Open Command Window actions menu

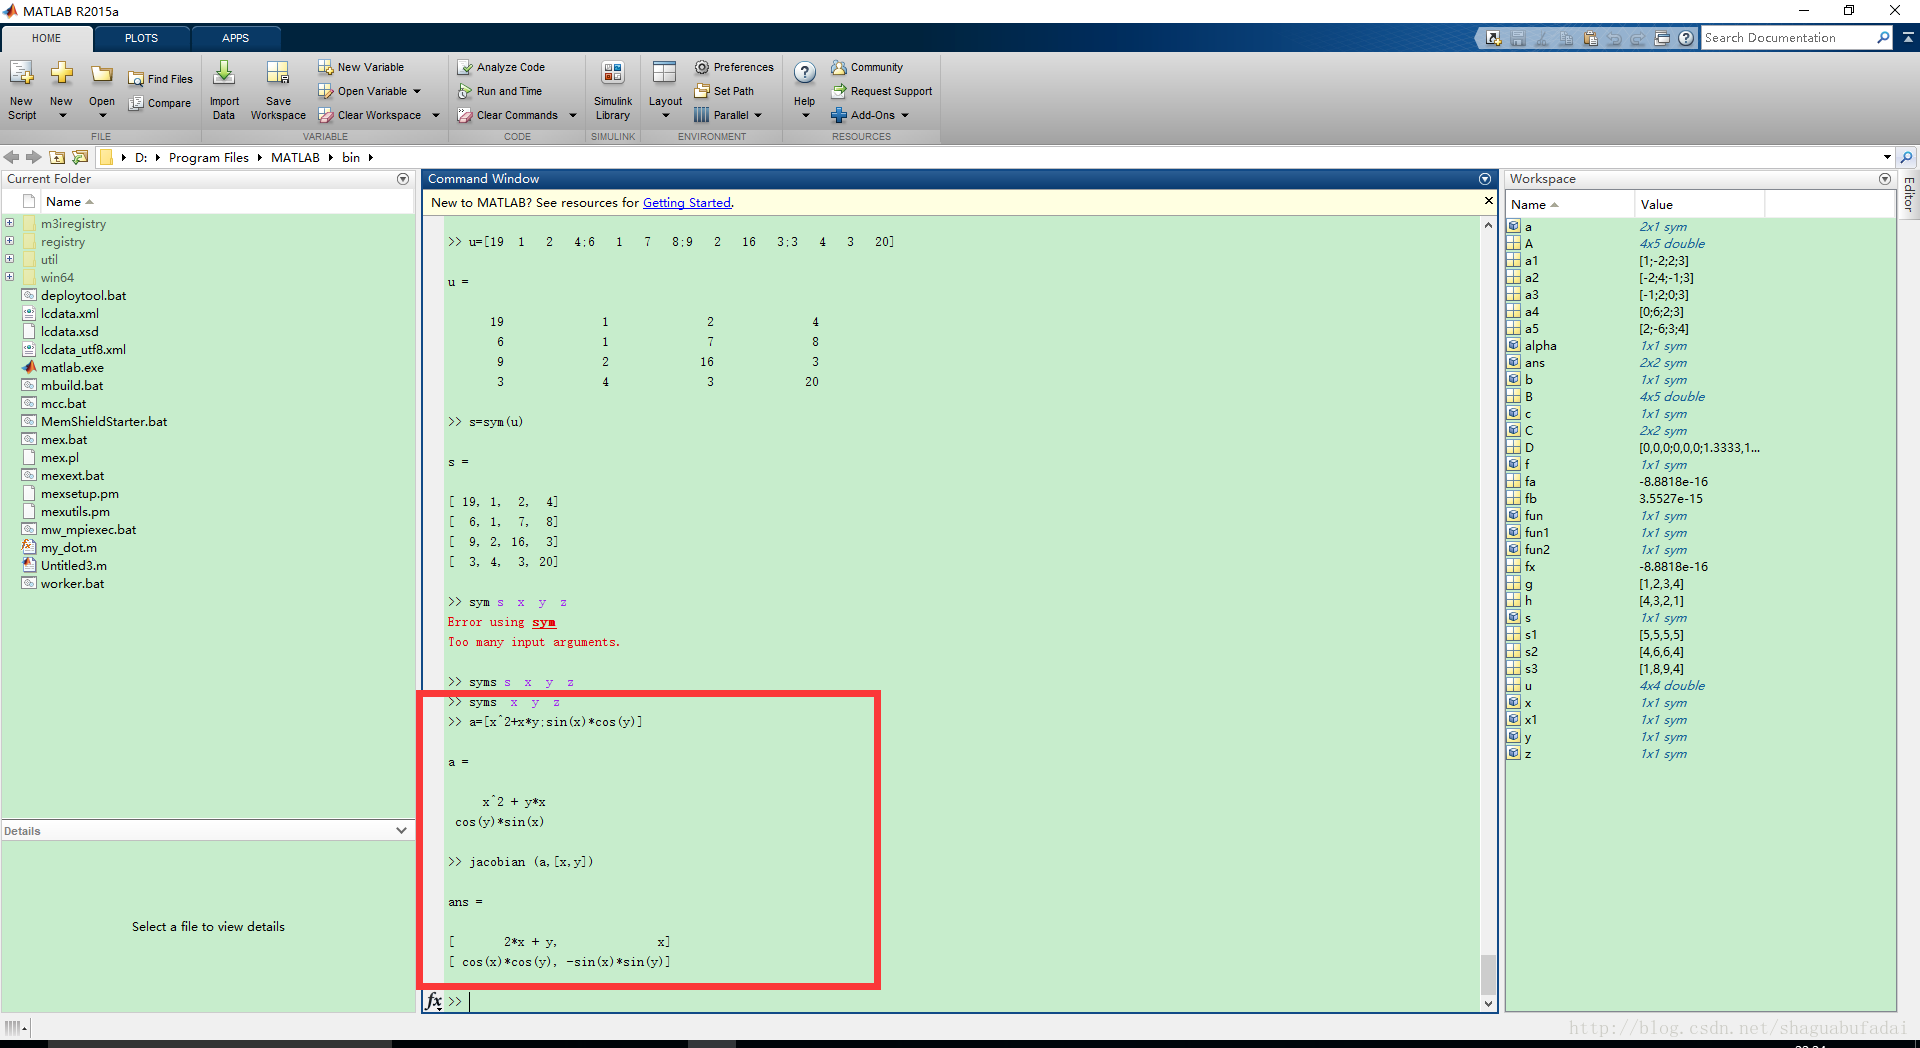click(x=1485, y=179)
